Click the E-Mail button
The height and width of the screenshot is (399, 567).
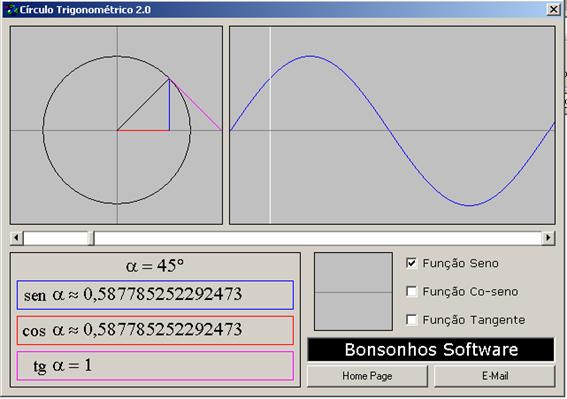tap(495, 376)
